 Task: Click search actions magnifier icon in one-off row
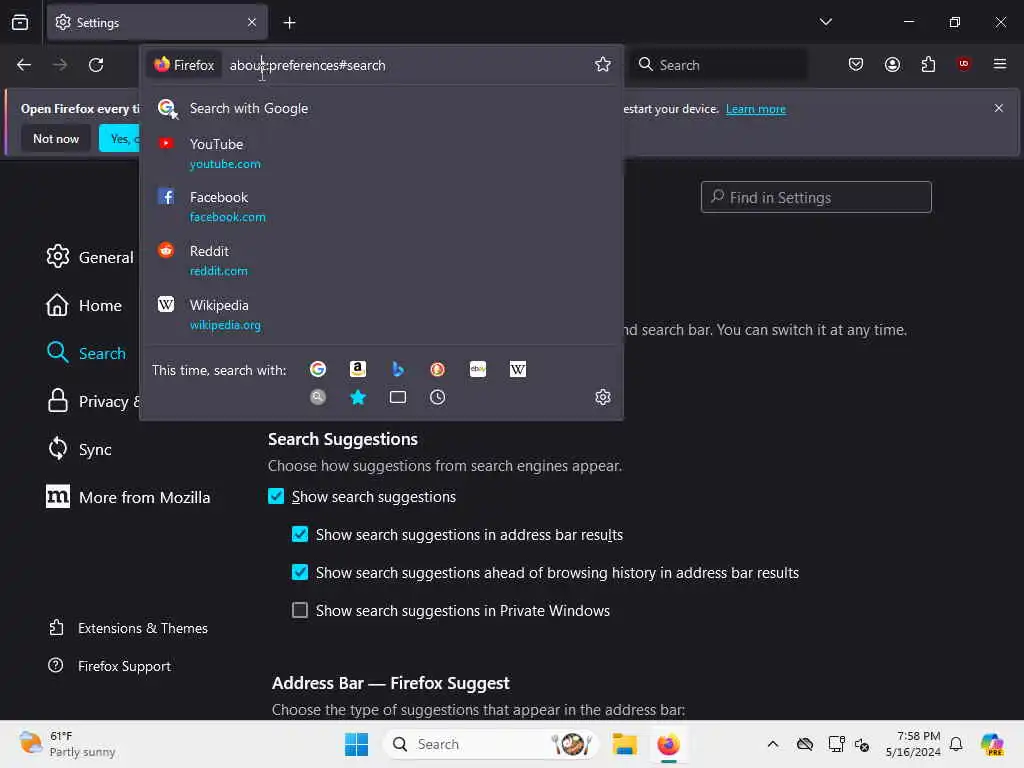point(318,397)
